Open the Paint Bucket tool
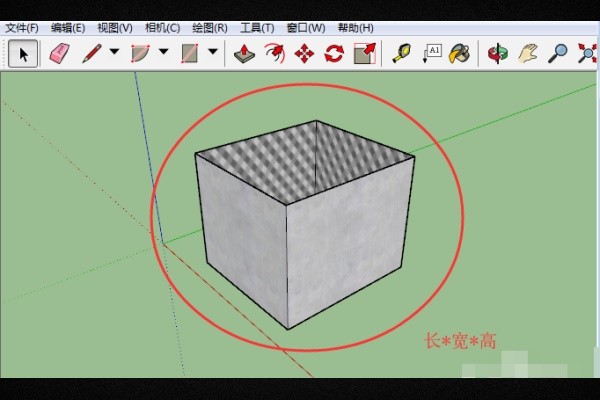The image size is (600, 400). 460,54
